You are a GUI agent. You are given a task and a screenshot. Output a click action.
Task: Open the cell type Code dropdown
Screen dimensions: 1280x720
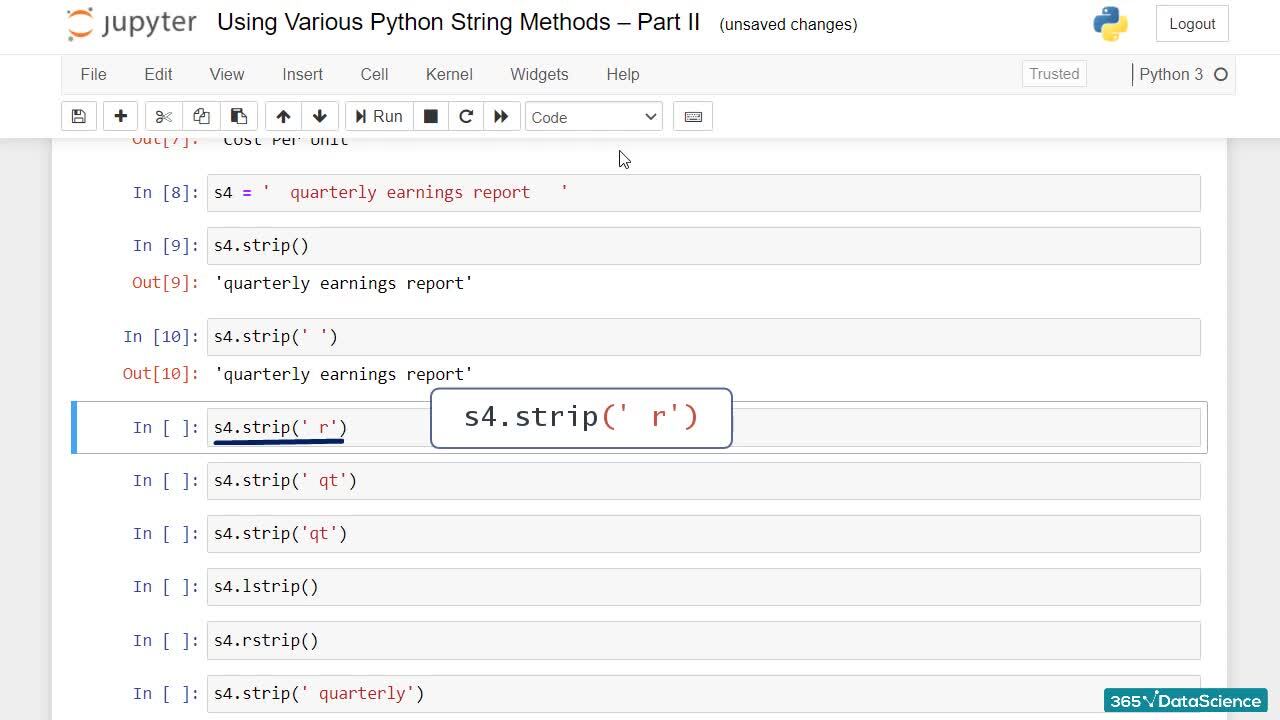pos(594,117)
